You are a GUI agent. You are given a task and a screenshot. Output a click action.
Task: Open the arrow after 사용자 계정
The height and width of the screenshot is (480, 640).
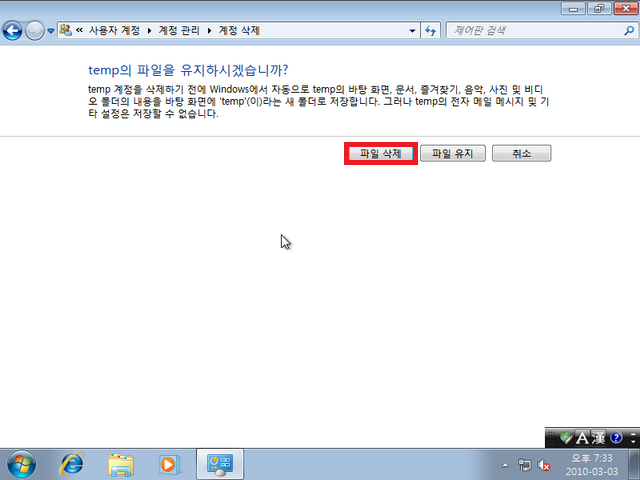pos(149,31)
